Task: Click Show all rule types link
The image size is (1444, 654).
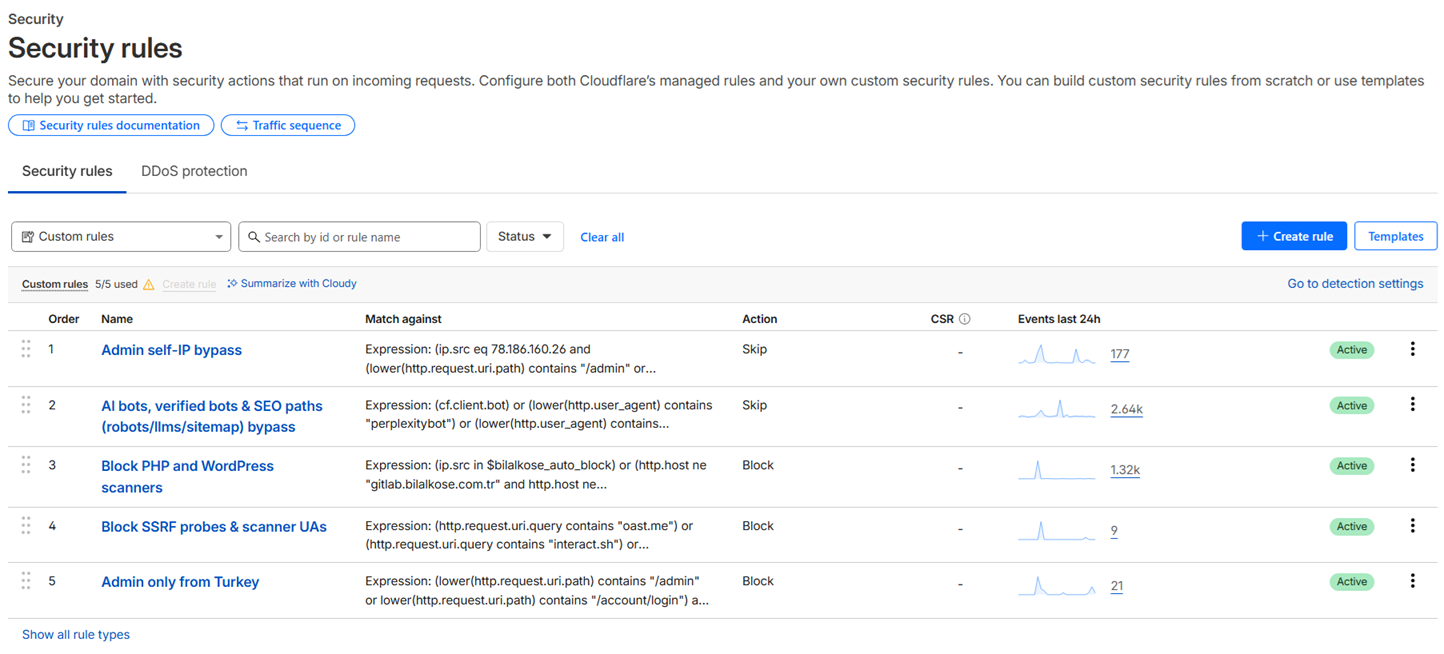Action: coord(76,635)
